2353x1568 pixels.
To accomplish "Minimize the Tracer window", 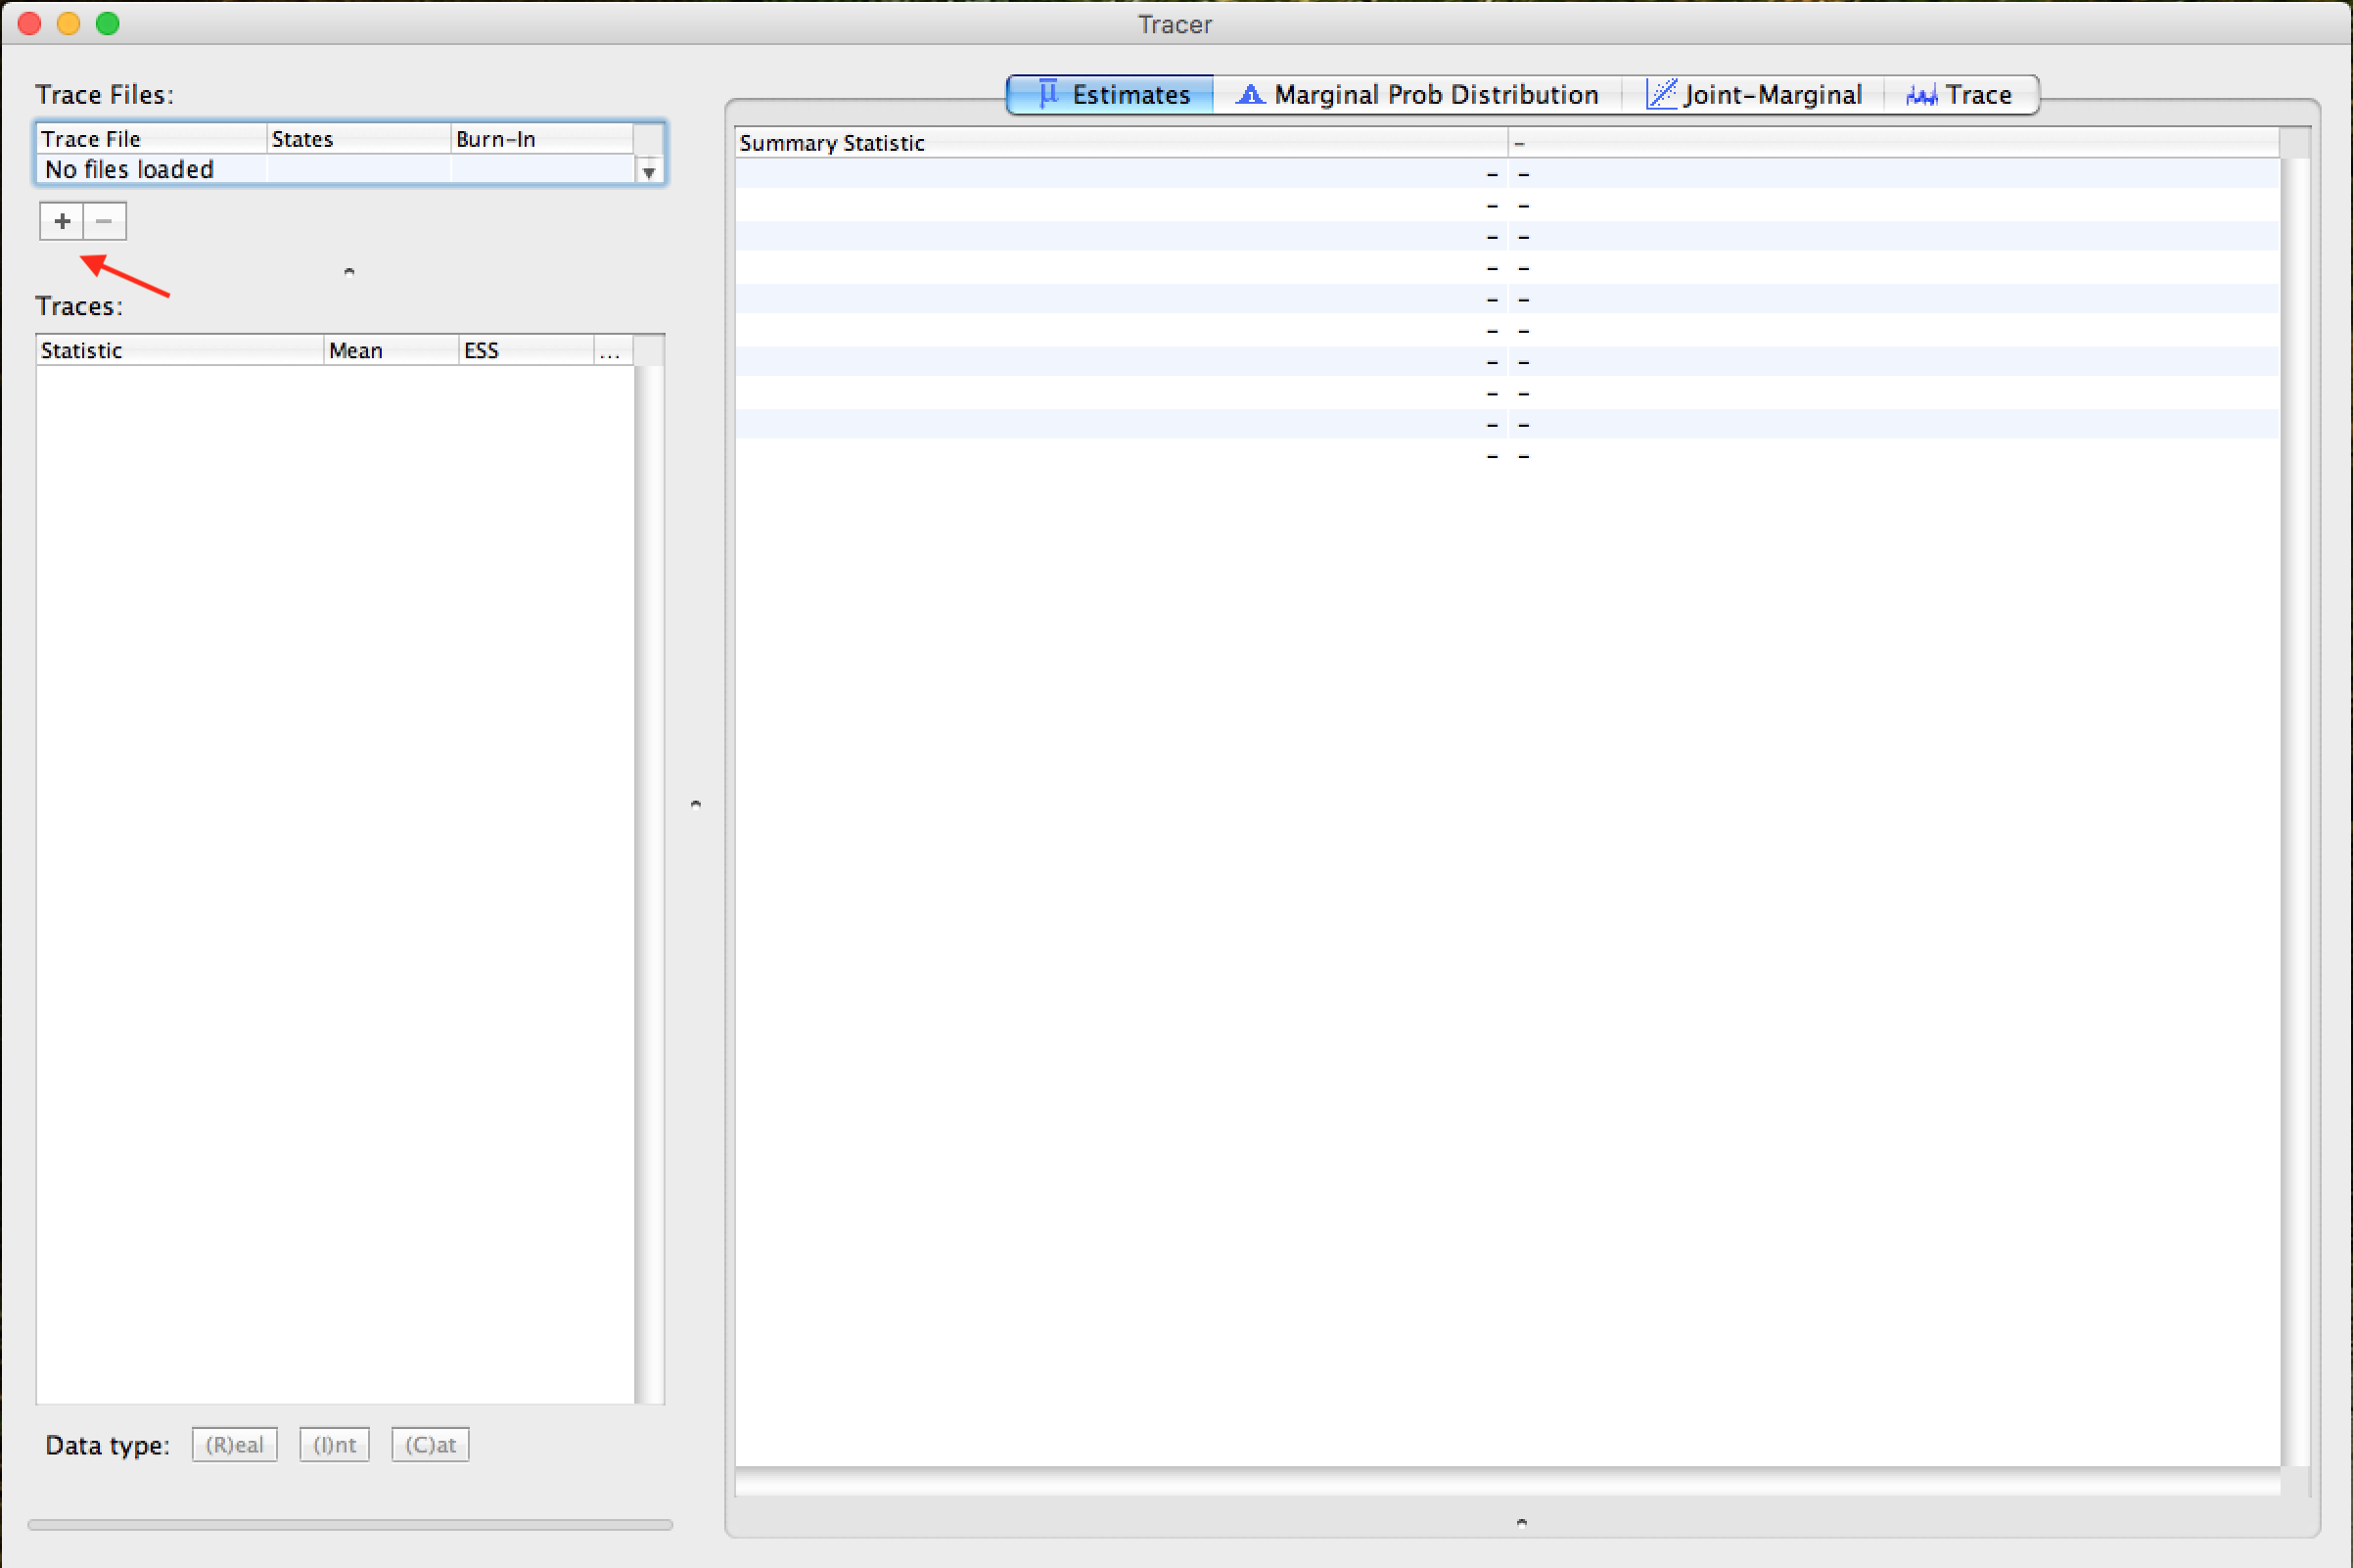I will [x=69, y=23].
